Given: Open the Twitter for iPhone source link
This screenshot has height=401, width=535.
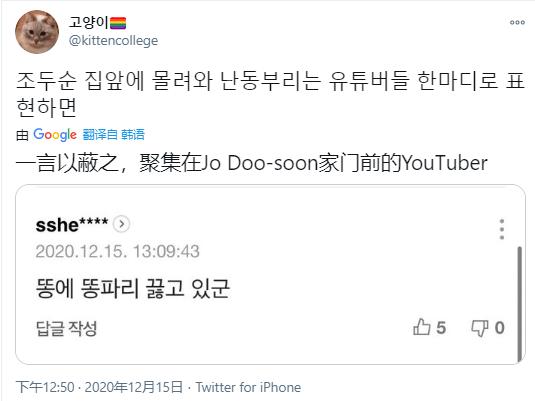Looking at the screenshot, I should (248, 387).
